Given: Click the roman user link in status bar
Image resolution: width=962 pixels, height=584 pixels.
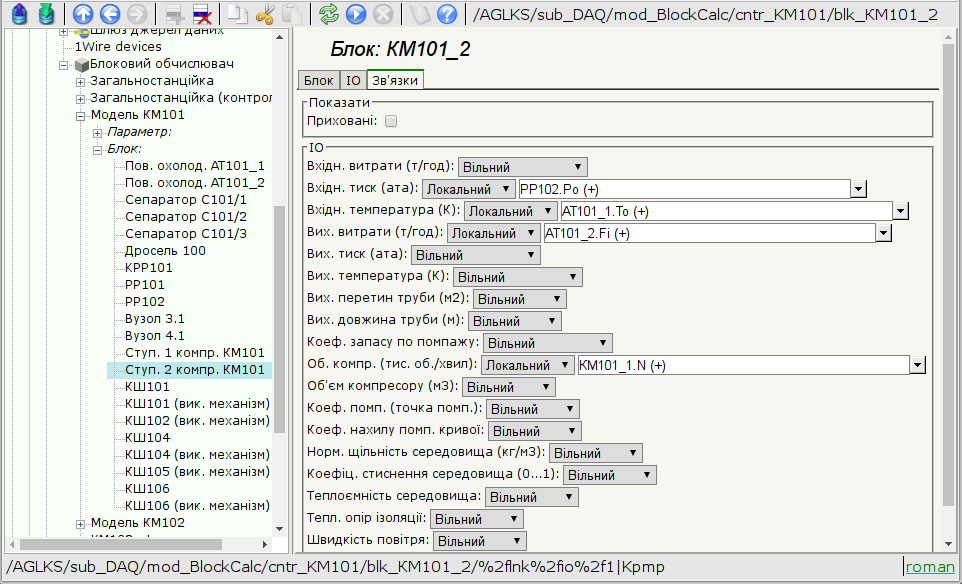Looking at the screenshot, I should click(x=930, y=567).
